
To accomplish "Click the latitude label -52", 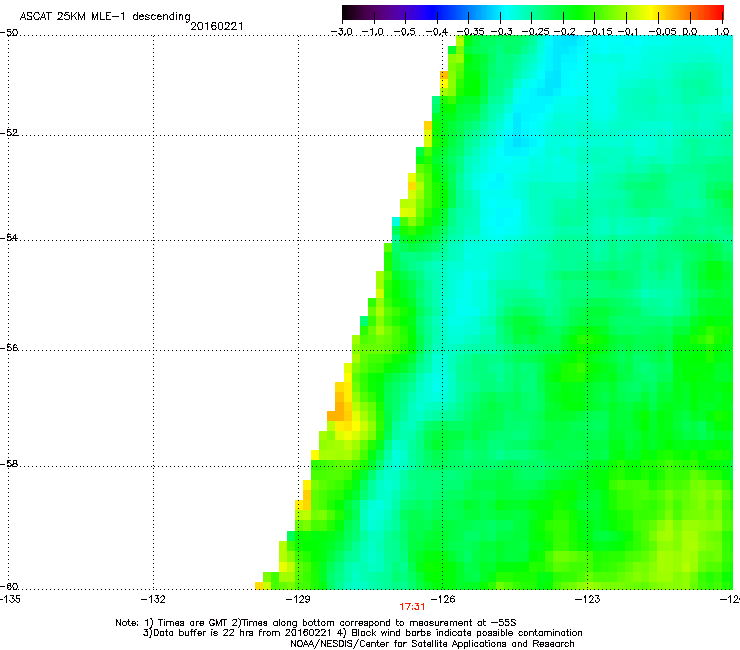I will pos(9,133).
